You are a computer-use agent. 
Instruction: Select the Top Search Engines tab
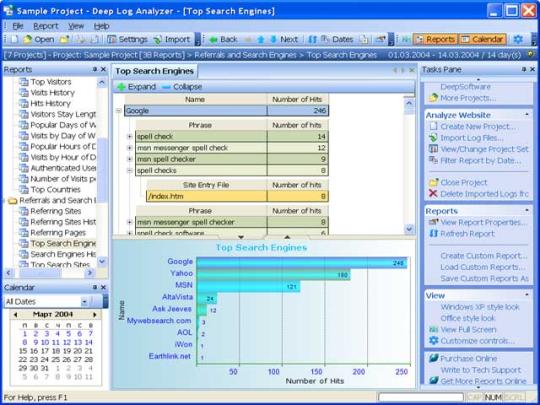pyautogui.click(x=154, y=71)
